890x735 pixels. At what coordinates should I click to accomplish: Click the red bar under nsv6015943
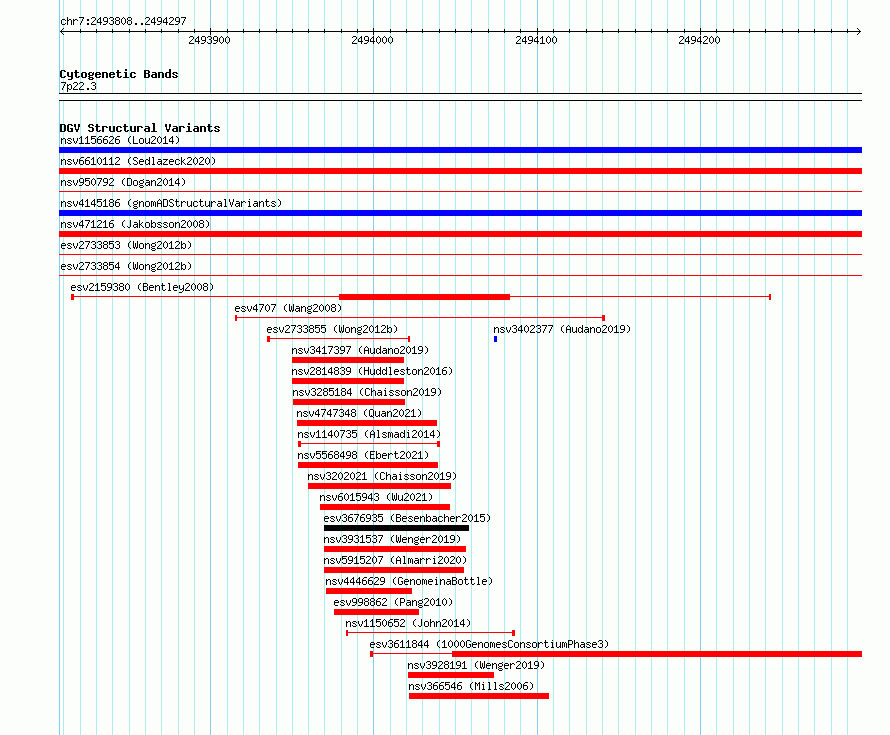(385, 507)
